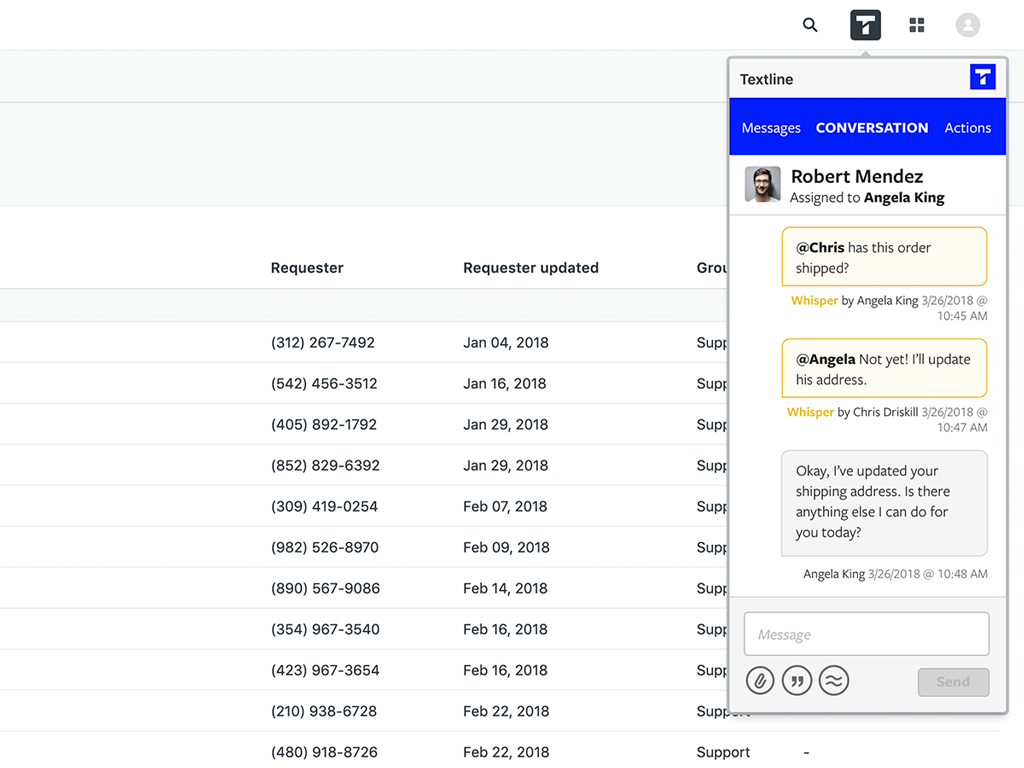The image size is (1024, 768).
Task: Click the @Chris whisper message bubble
Action: pos(884,256)
